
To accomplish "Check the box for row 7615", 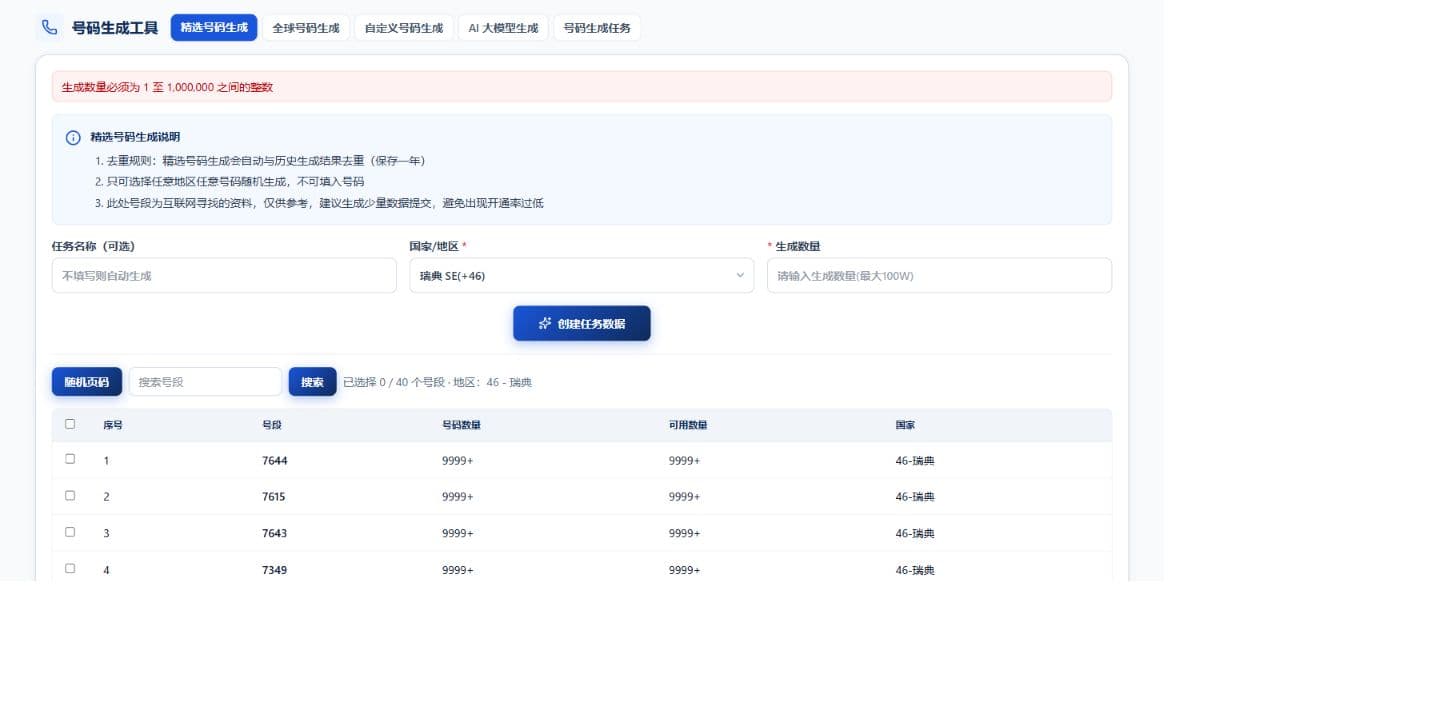I will point(70,495).
